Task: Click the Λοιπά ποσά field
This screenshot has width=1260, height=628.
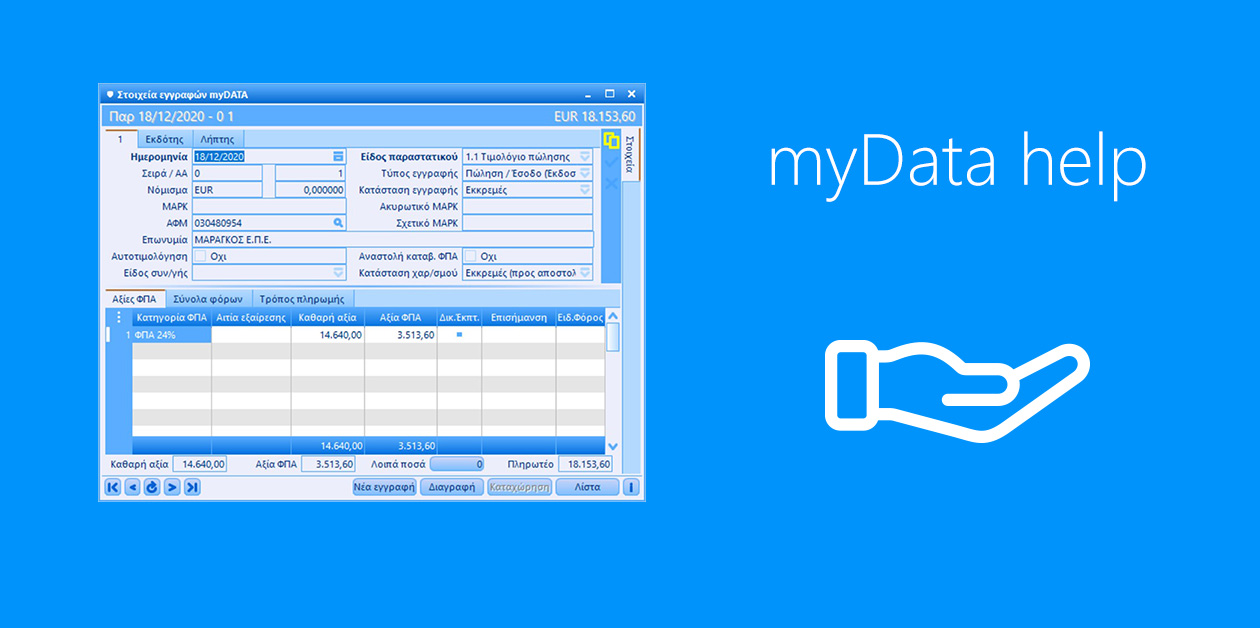Action: (458, 464)
